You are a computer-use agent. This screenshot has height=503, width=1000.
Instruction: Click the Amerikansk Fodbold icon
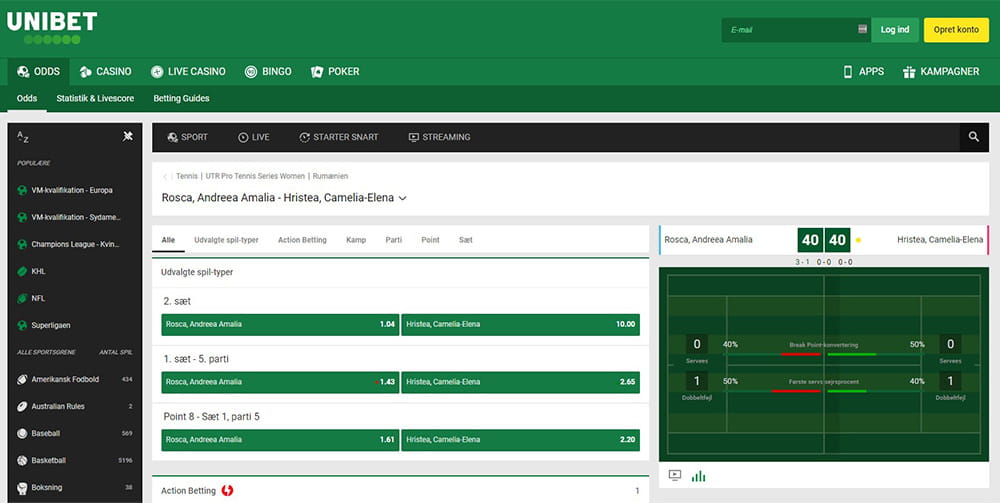click(x=22, y=379)
